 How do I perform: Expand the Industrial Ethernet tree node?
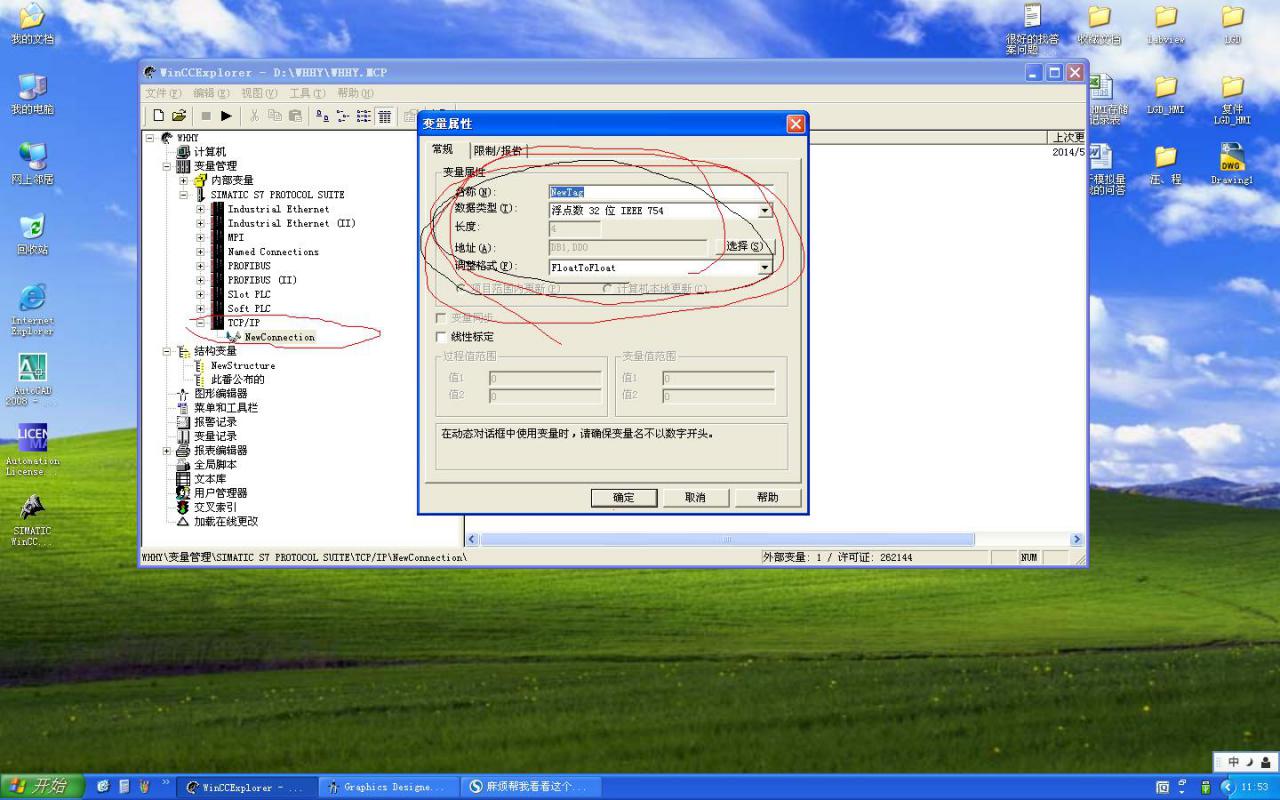(200, 209)
